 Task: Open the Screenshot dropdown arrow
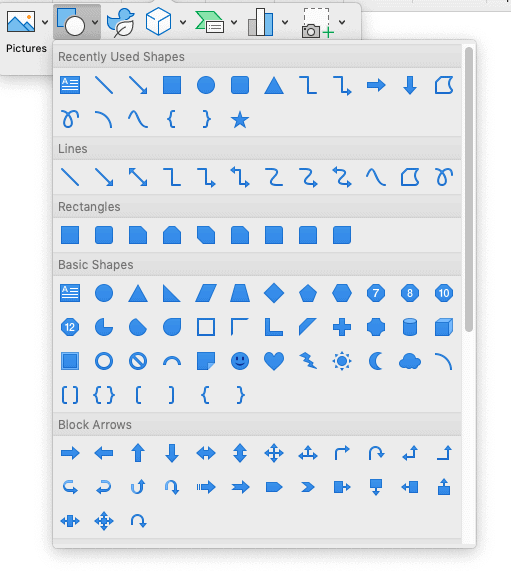342,22
